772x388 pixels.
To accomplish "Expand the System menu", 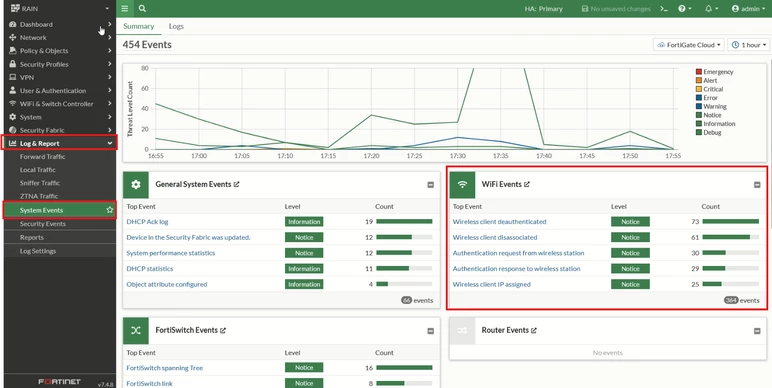I will pyautogui.click(x=60, y=117).
